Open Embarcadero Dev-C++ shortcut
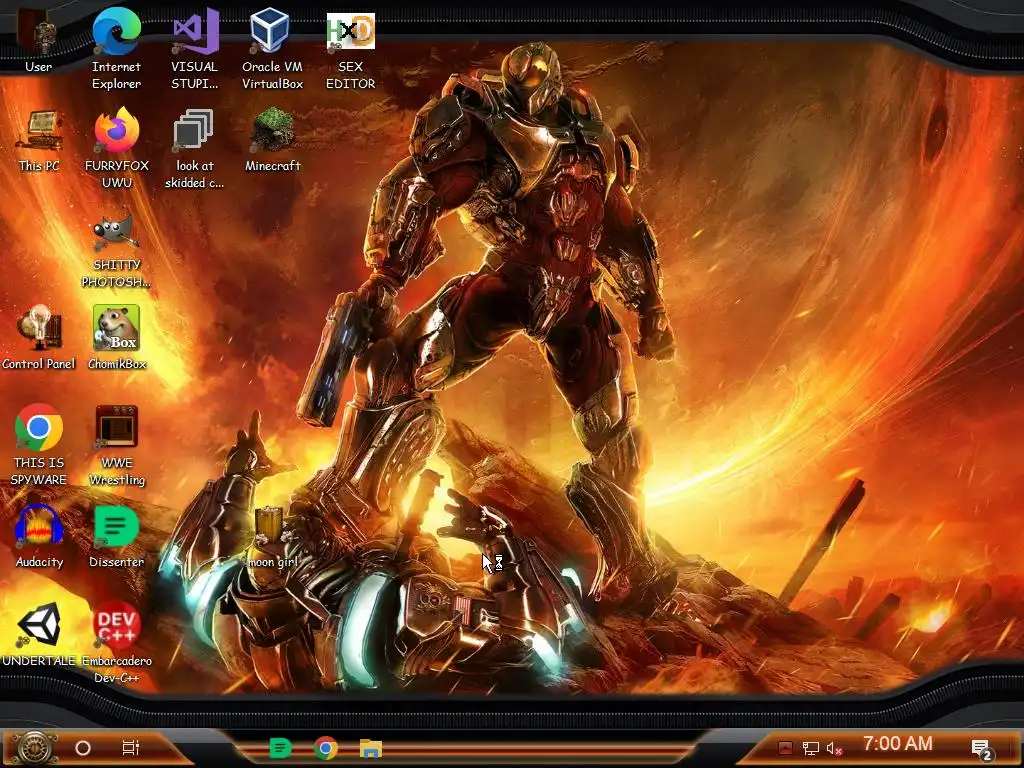The width and height of the screenshot is (1024, 768). [116, 642]
